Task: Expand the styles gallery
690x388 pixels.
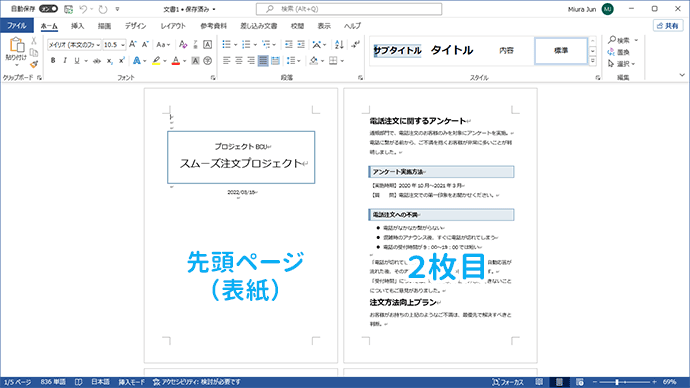Action: [593, 62]
